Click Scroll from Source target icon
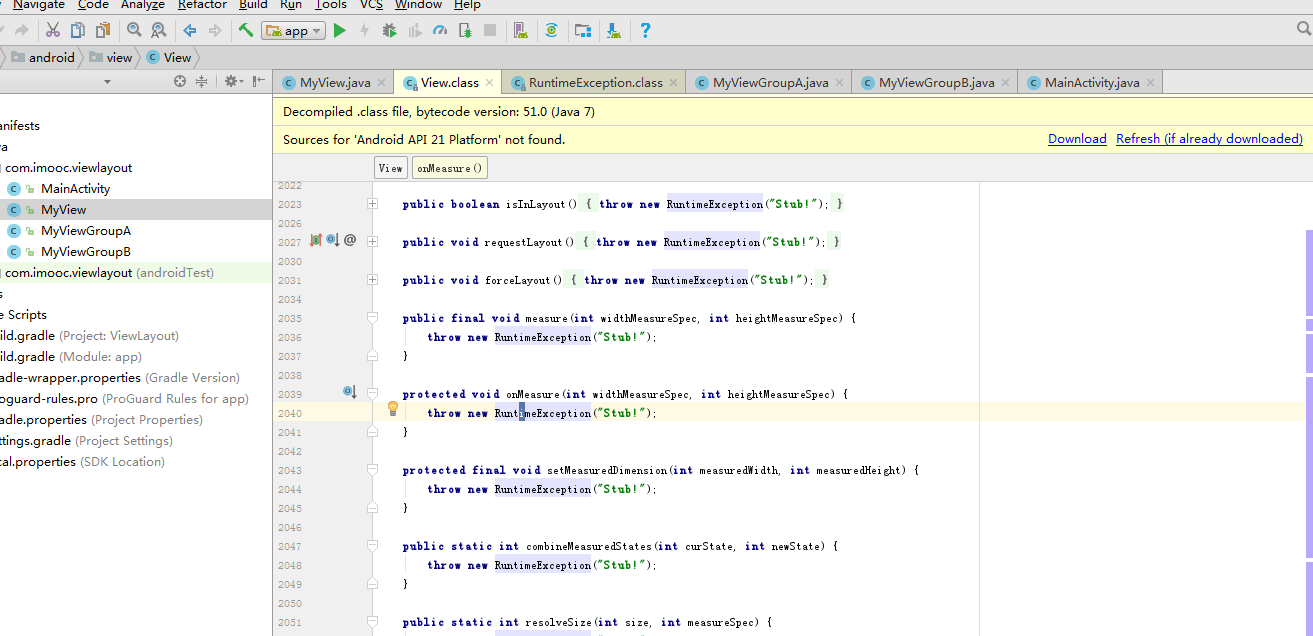This screenshot has height=636, width=1313. tap(181, 82)
